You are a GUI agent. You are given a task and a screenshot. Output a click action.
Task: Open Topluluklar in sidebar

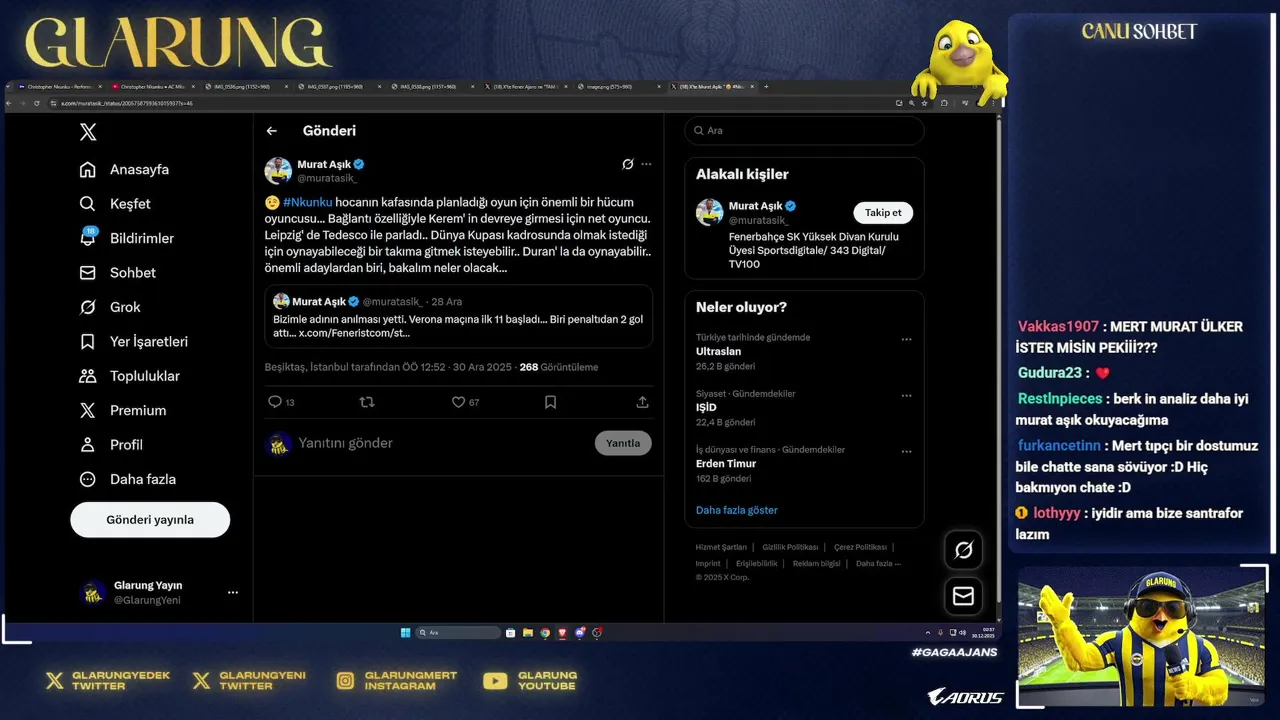click(x=130, y=376)
